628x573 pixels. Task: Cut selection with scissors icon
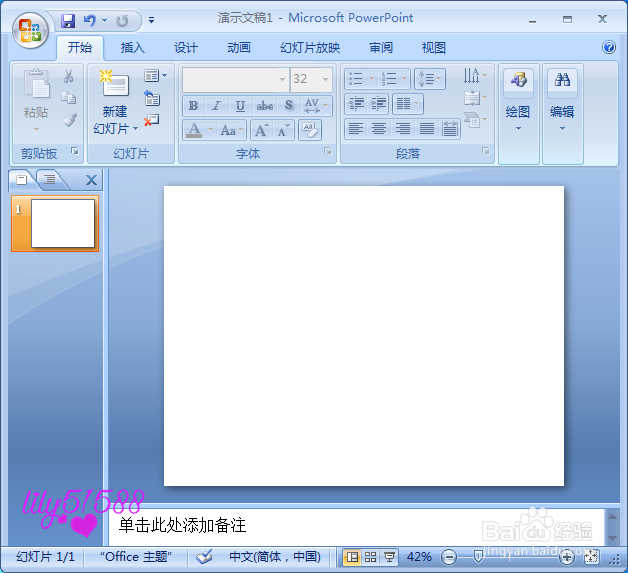coord(68,76)
